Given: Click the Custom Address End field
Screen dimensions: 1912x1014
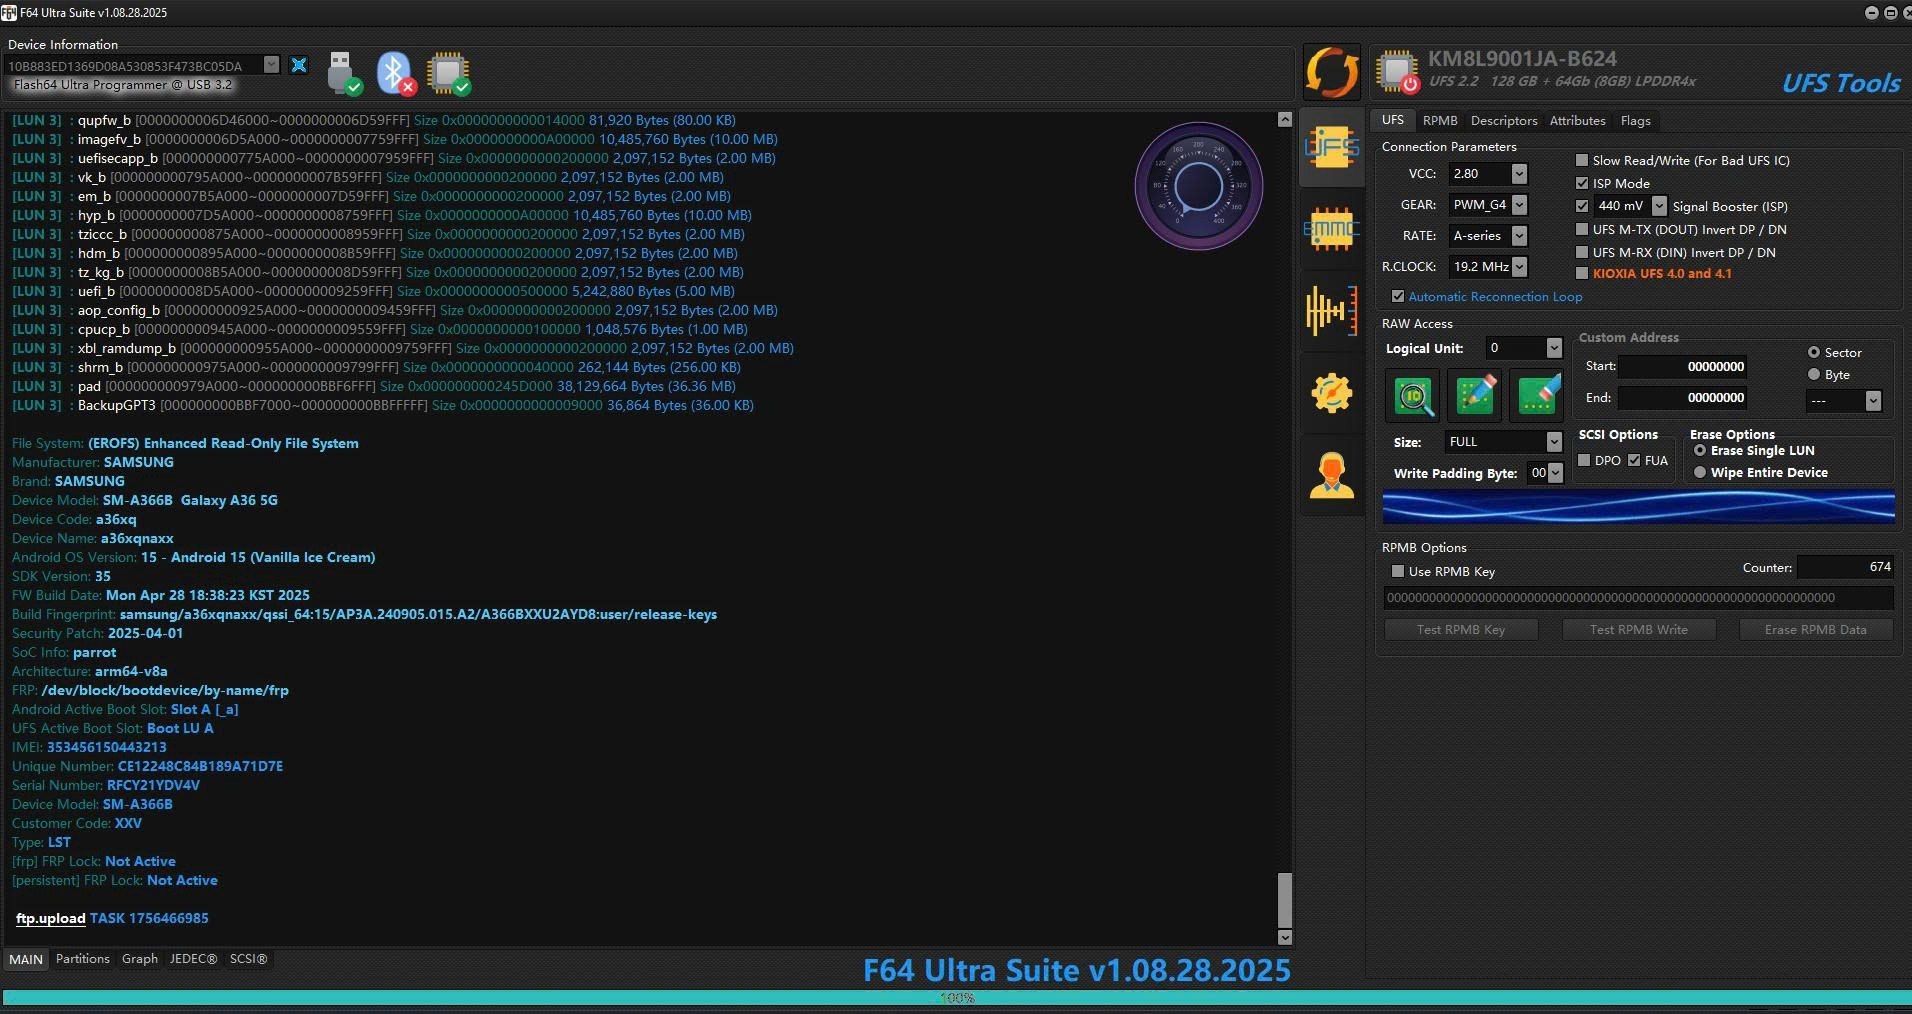Looking at the screenshot, I should click(1683, 397).
